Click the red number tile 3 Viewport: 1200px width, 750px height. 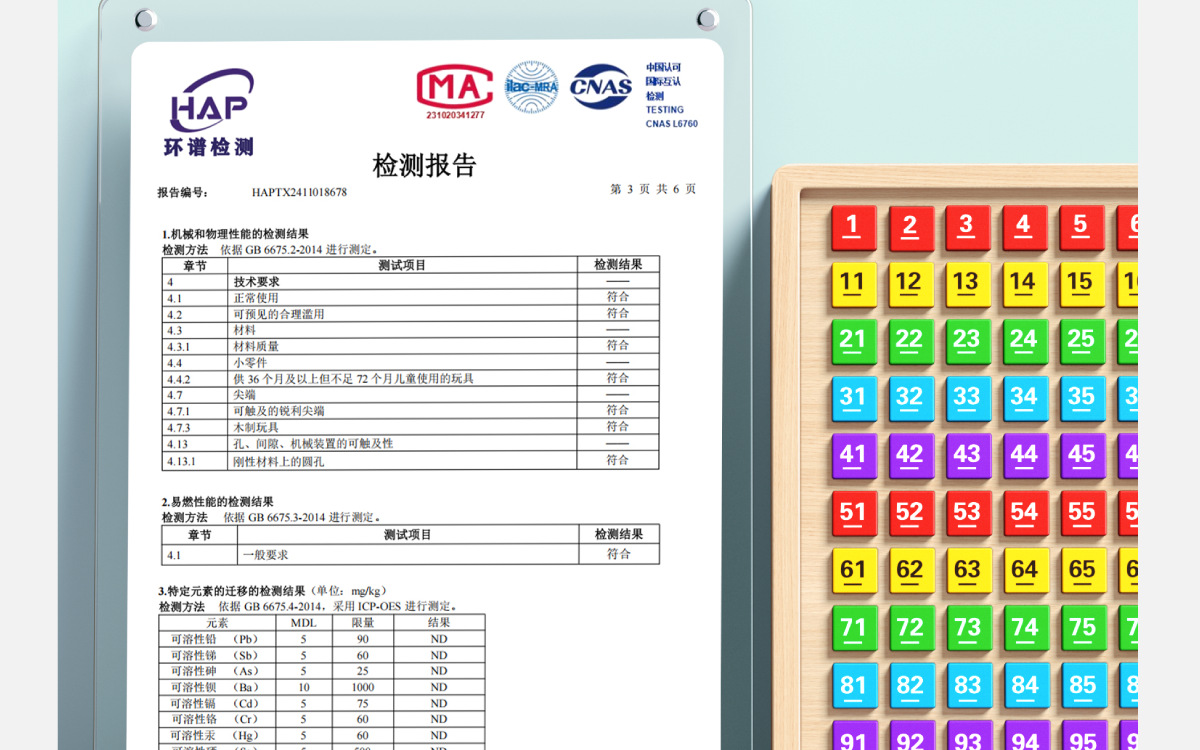point(968,228)
